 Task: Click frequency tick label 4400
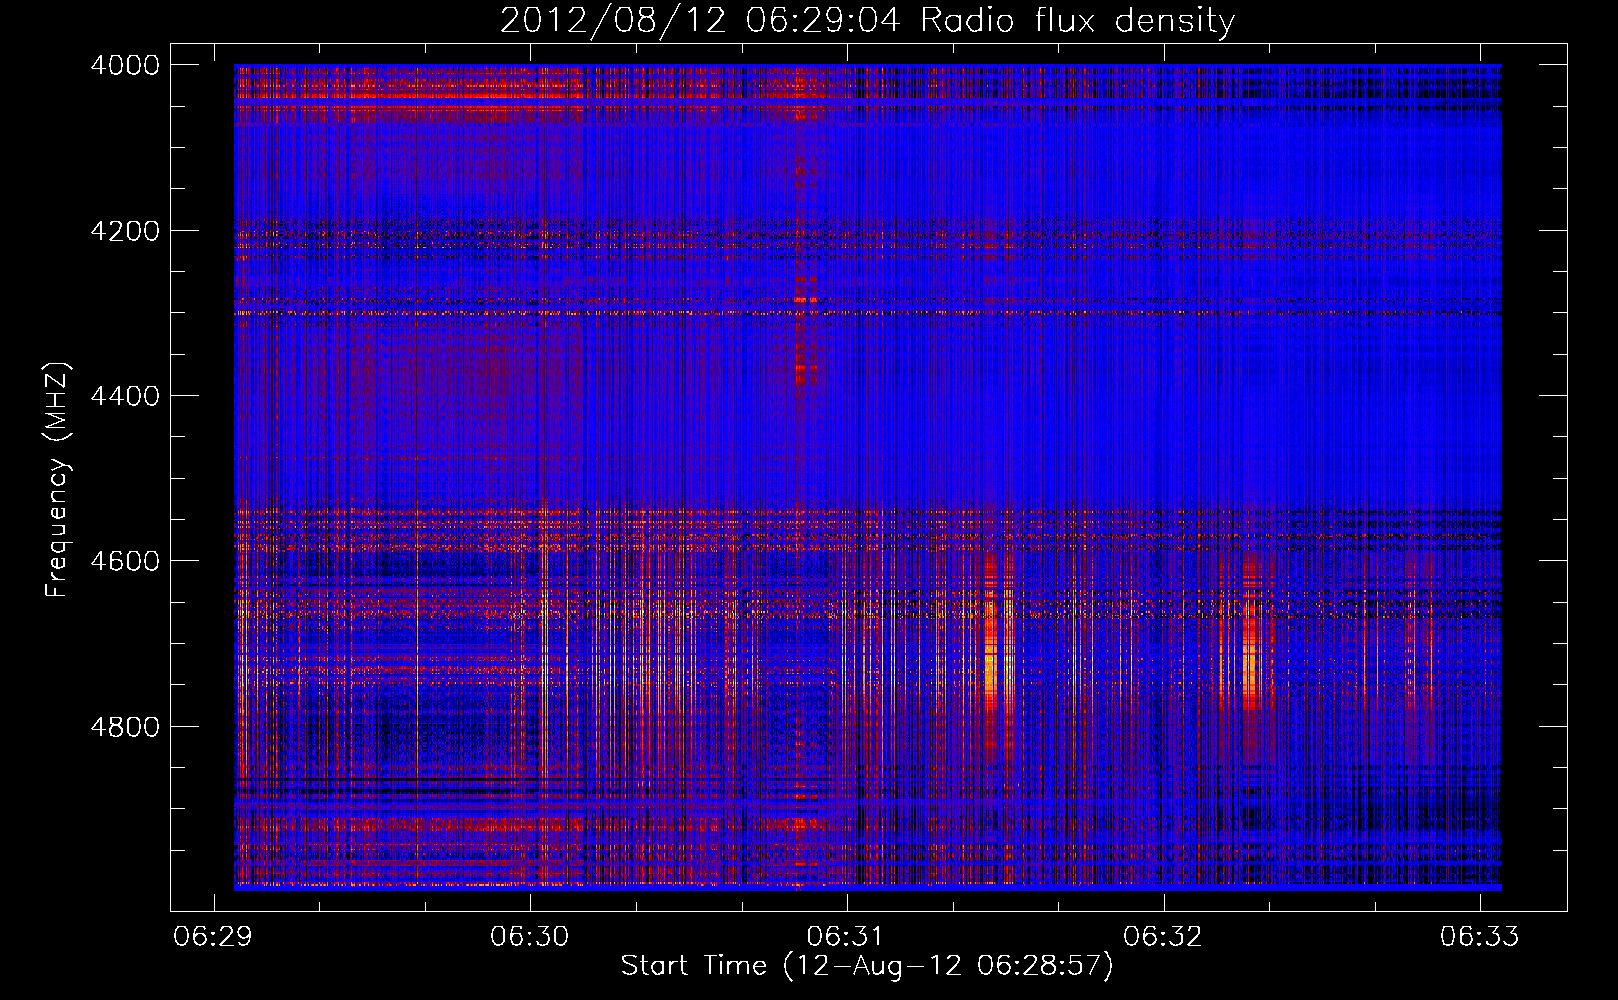[x=125, y=396]
